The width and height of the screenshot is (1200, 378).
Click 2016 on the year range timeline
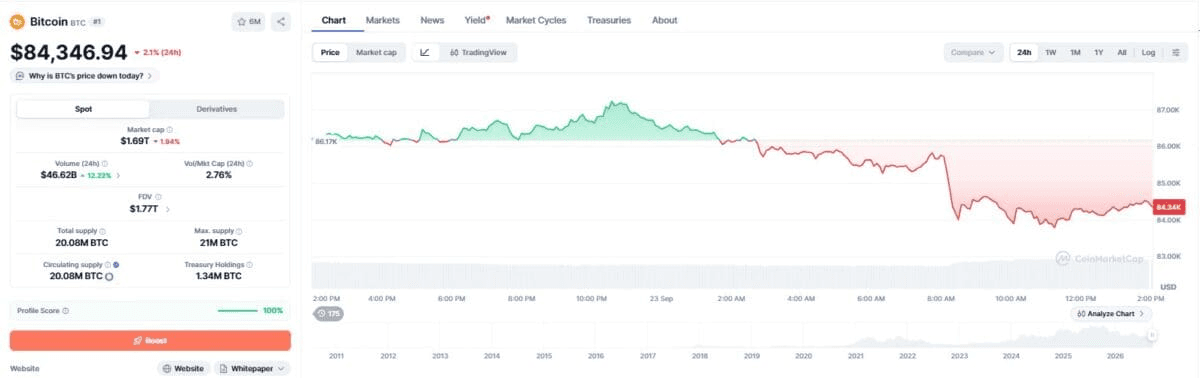[595, 356]
